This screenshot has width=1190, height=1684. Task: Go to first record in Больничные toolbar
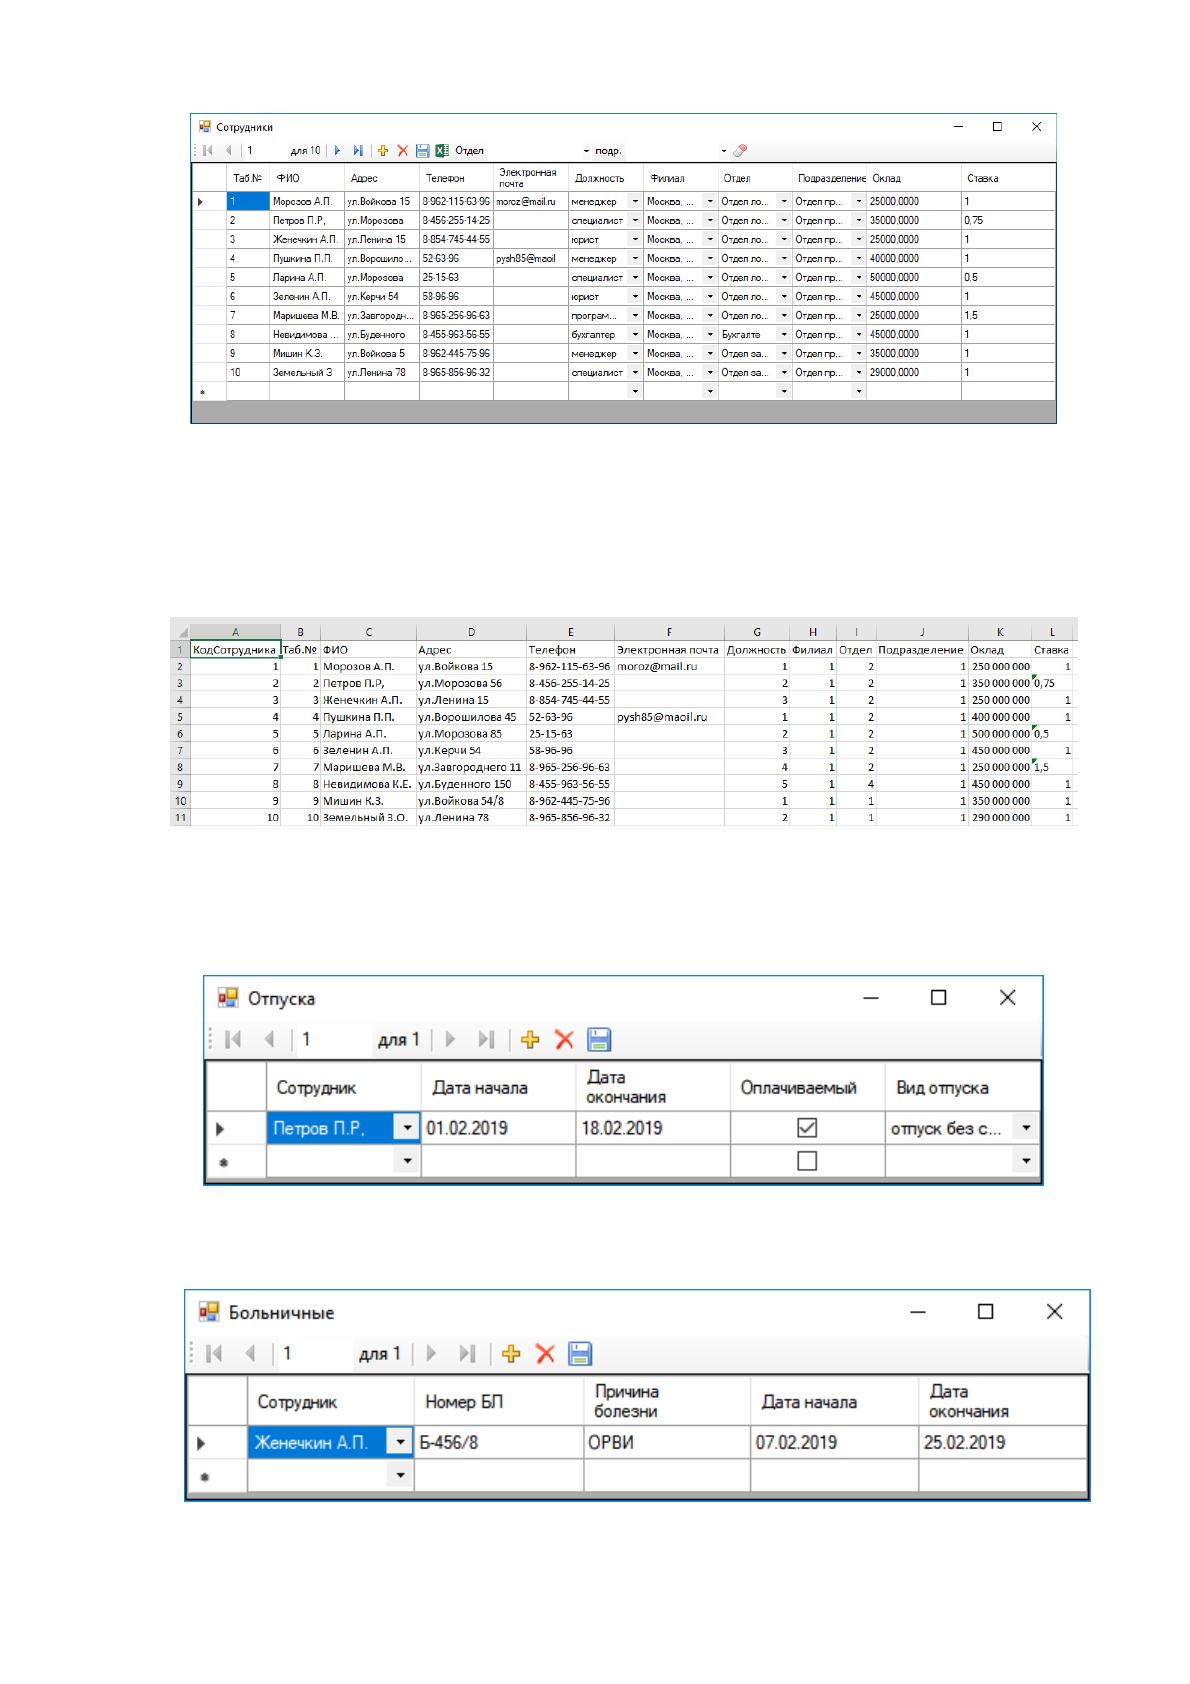pyautogui.click(x=214, y=1354)
